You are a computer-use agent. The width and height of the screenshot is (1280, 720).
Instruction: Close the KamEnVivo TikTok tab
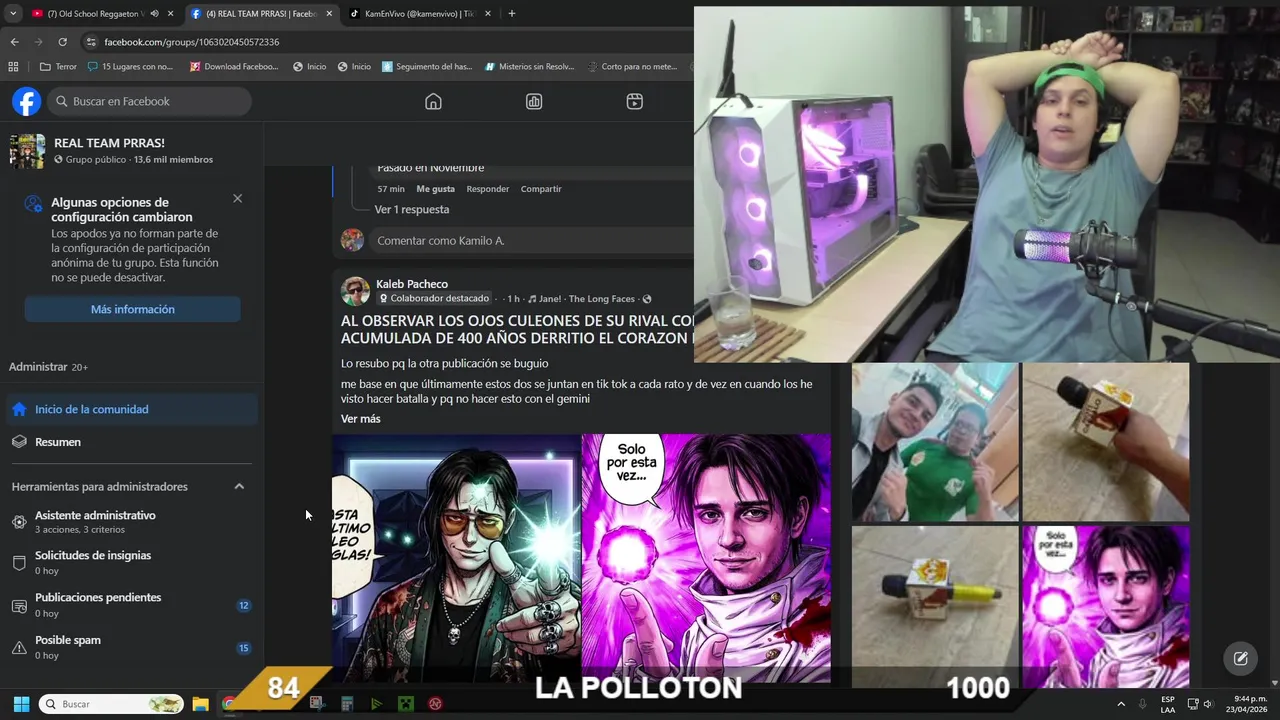tap(490, 14)
